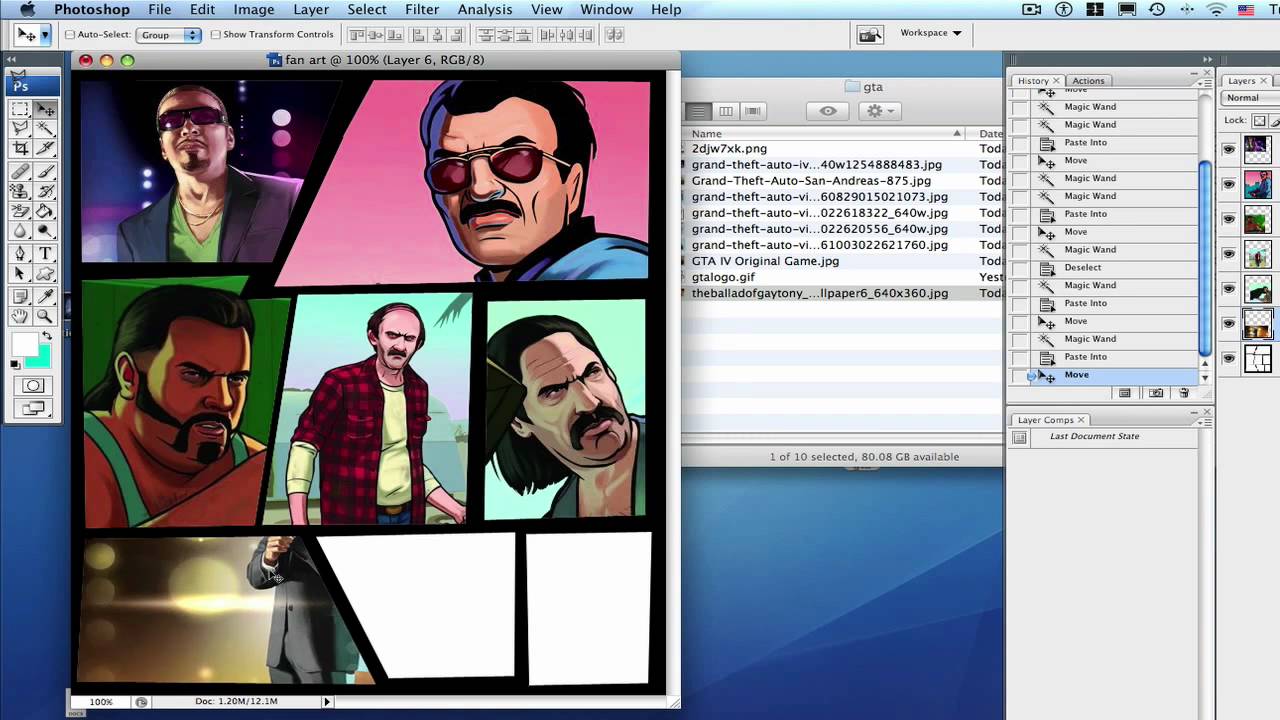Switch to the Actions tab

point(1088,81)
